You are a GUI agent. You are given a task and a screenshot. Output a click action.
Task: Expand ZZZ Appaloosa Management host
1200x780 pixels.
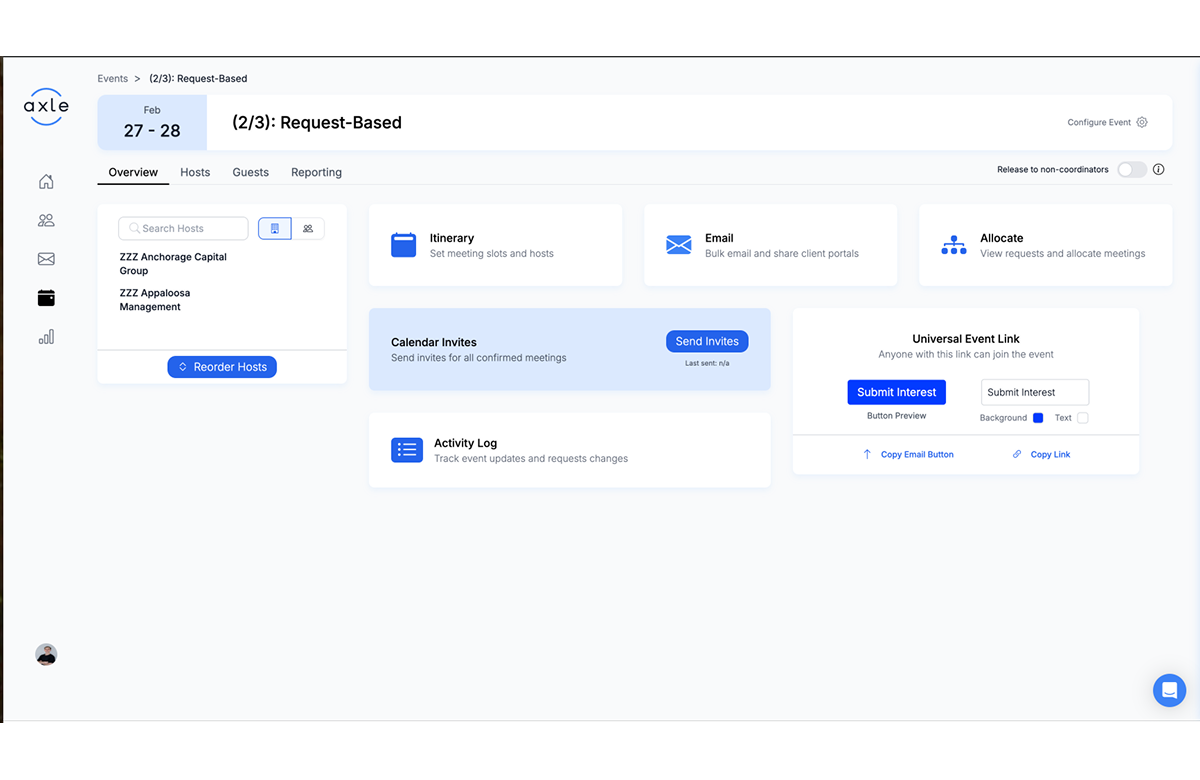(155, 300)
